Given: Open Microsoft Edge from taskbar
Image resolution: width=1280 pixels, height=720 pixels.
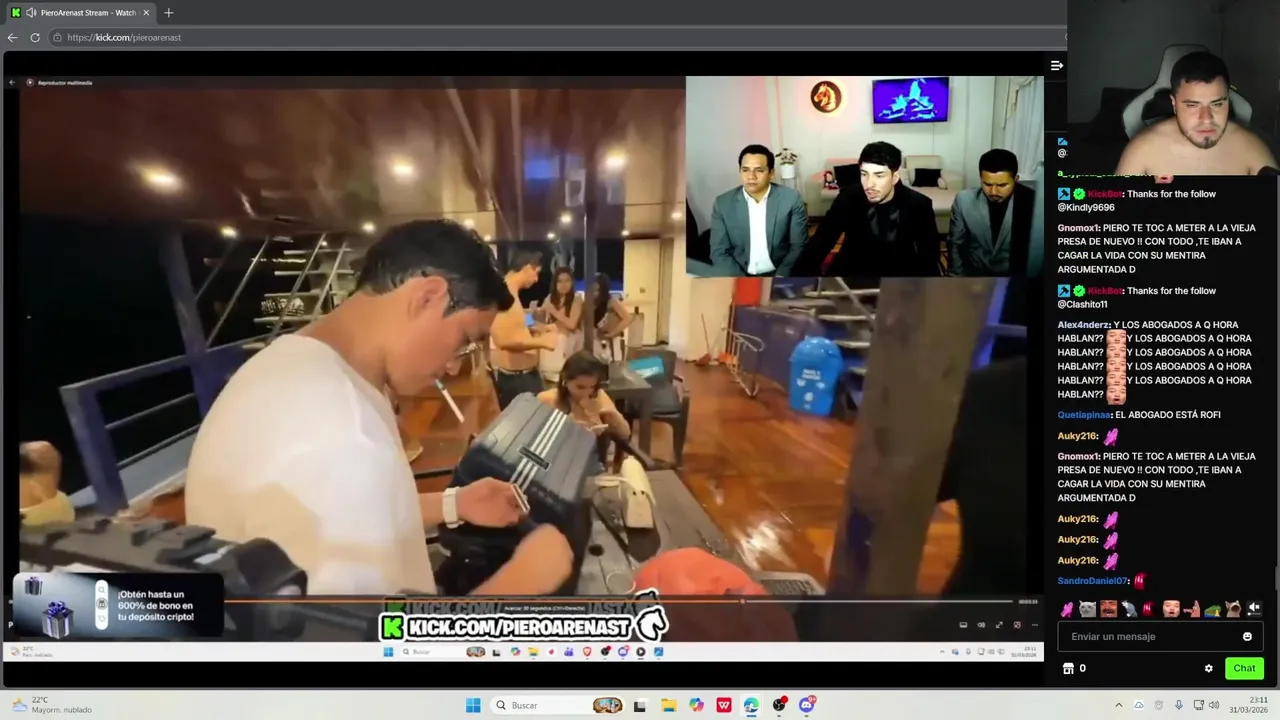Looking at the screenshot, I should click(x=751, y=705).
